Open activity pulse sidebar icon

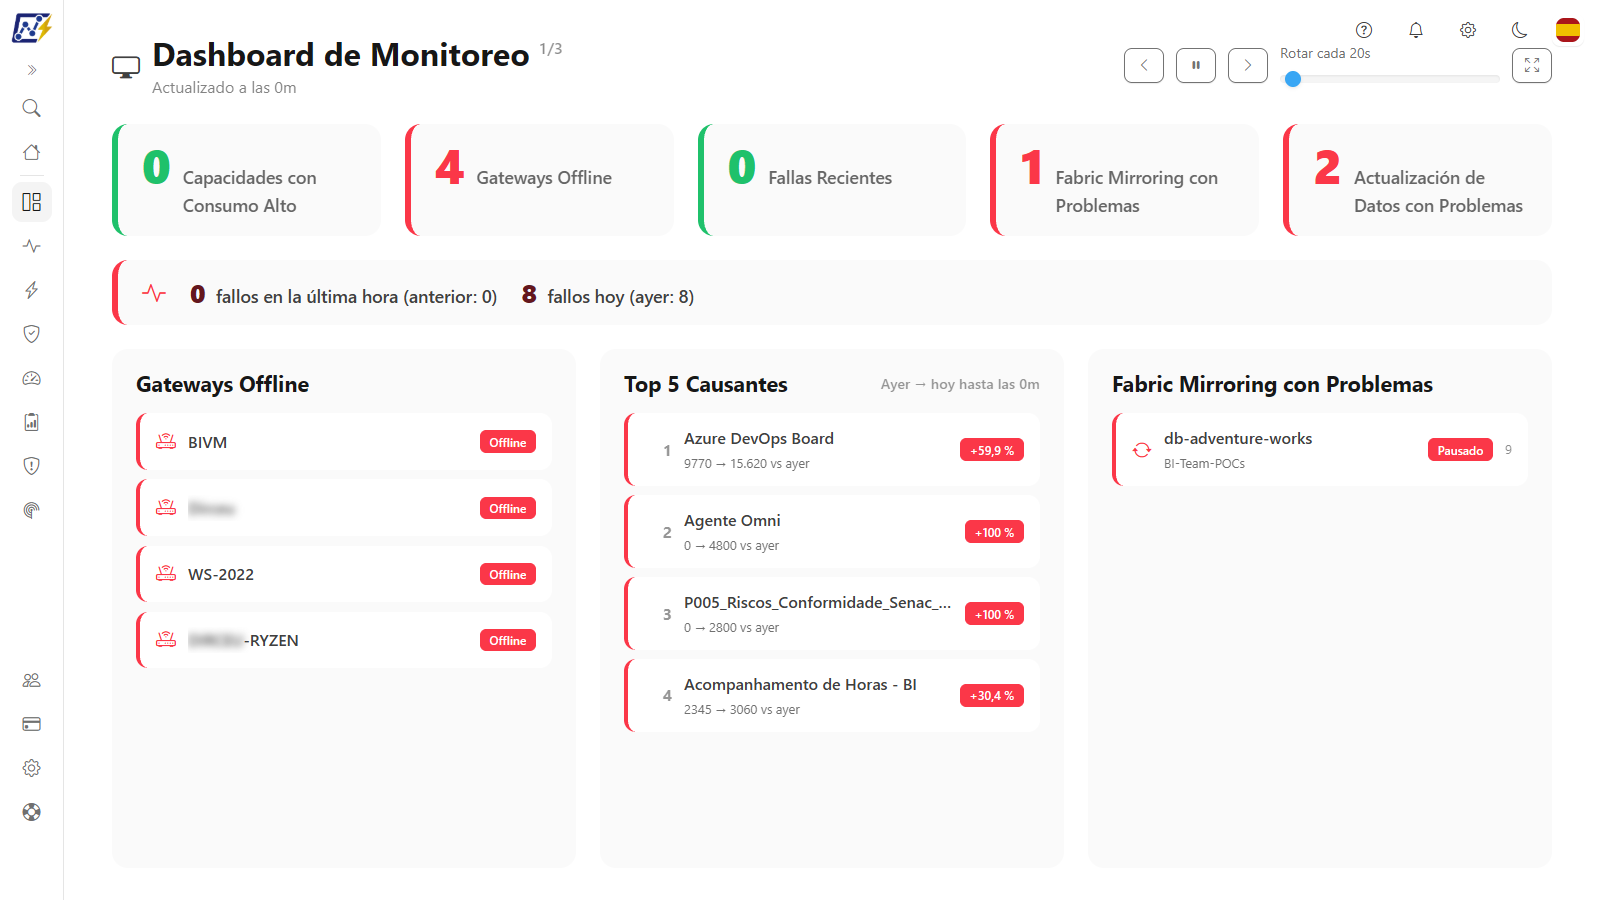(x=32, y=246)
